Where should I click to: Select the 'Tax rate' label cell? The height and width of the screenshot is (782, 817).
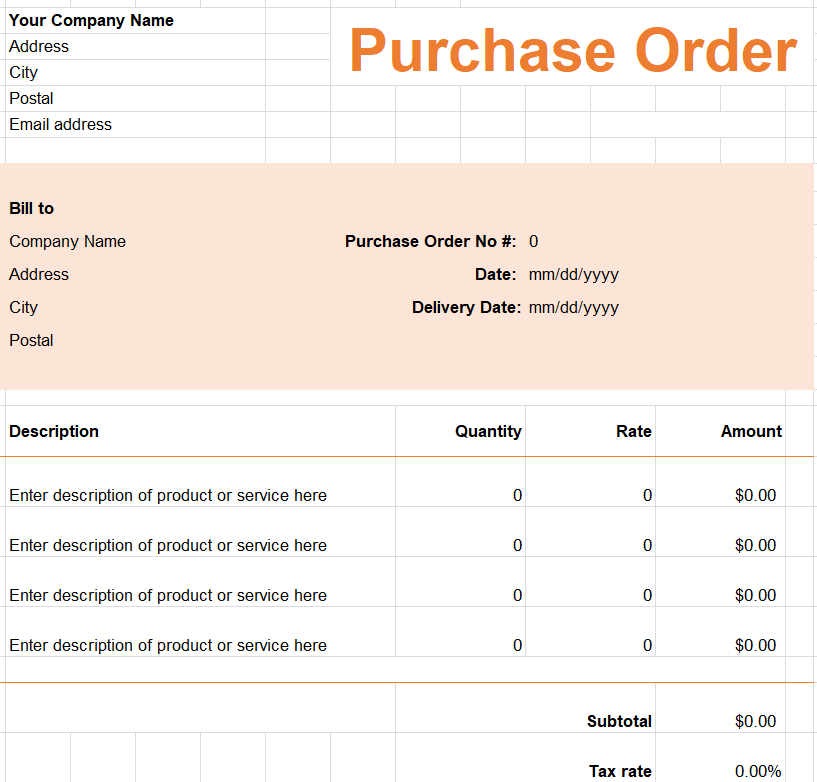click(620, 772)
